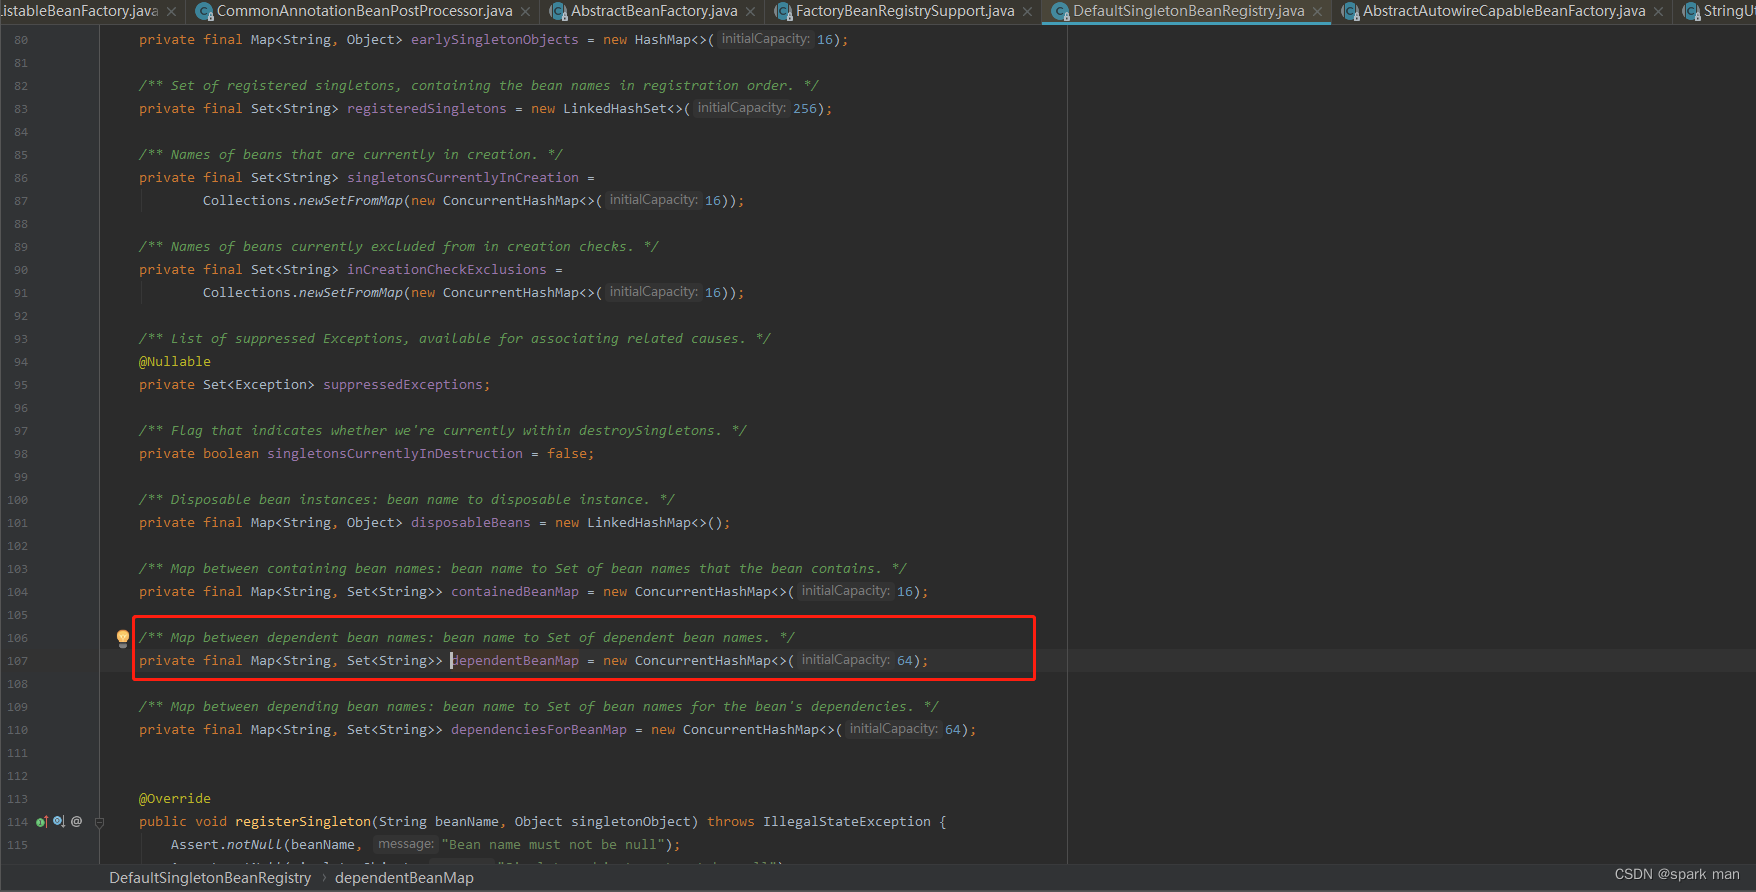This screenshot has width=1756, height=892.
Task: Click Assert.notNull call on line 115
Action: click(x=227, y=845)
